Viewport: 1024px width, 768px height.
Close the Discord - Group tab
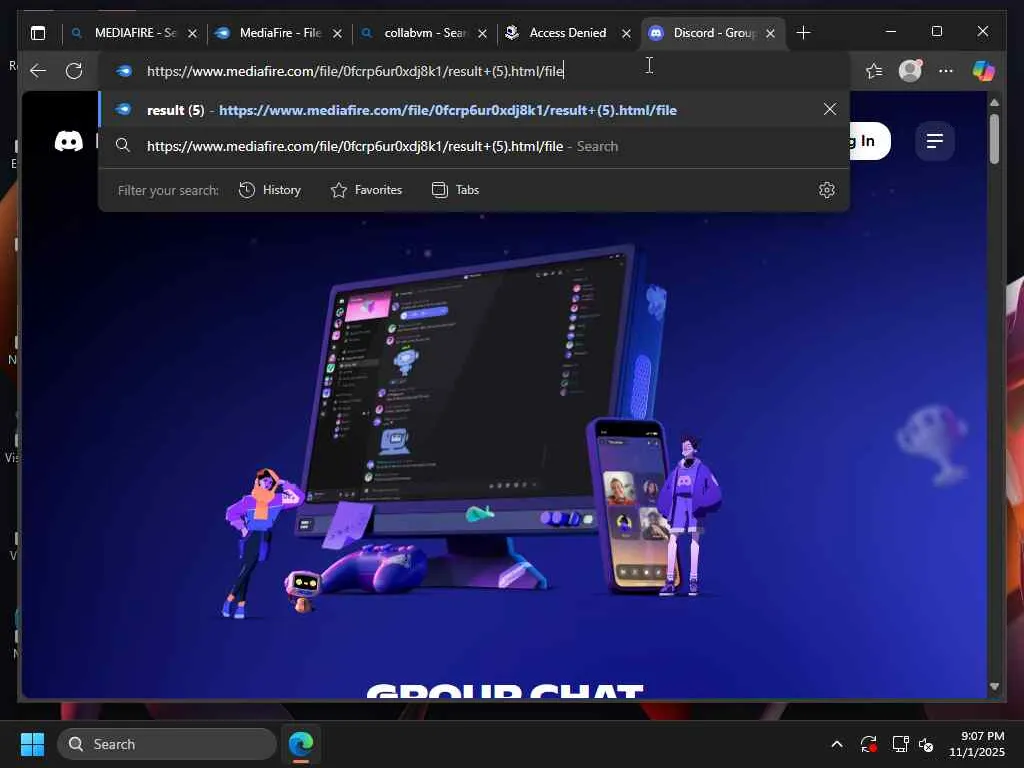pos(771,33)
